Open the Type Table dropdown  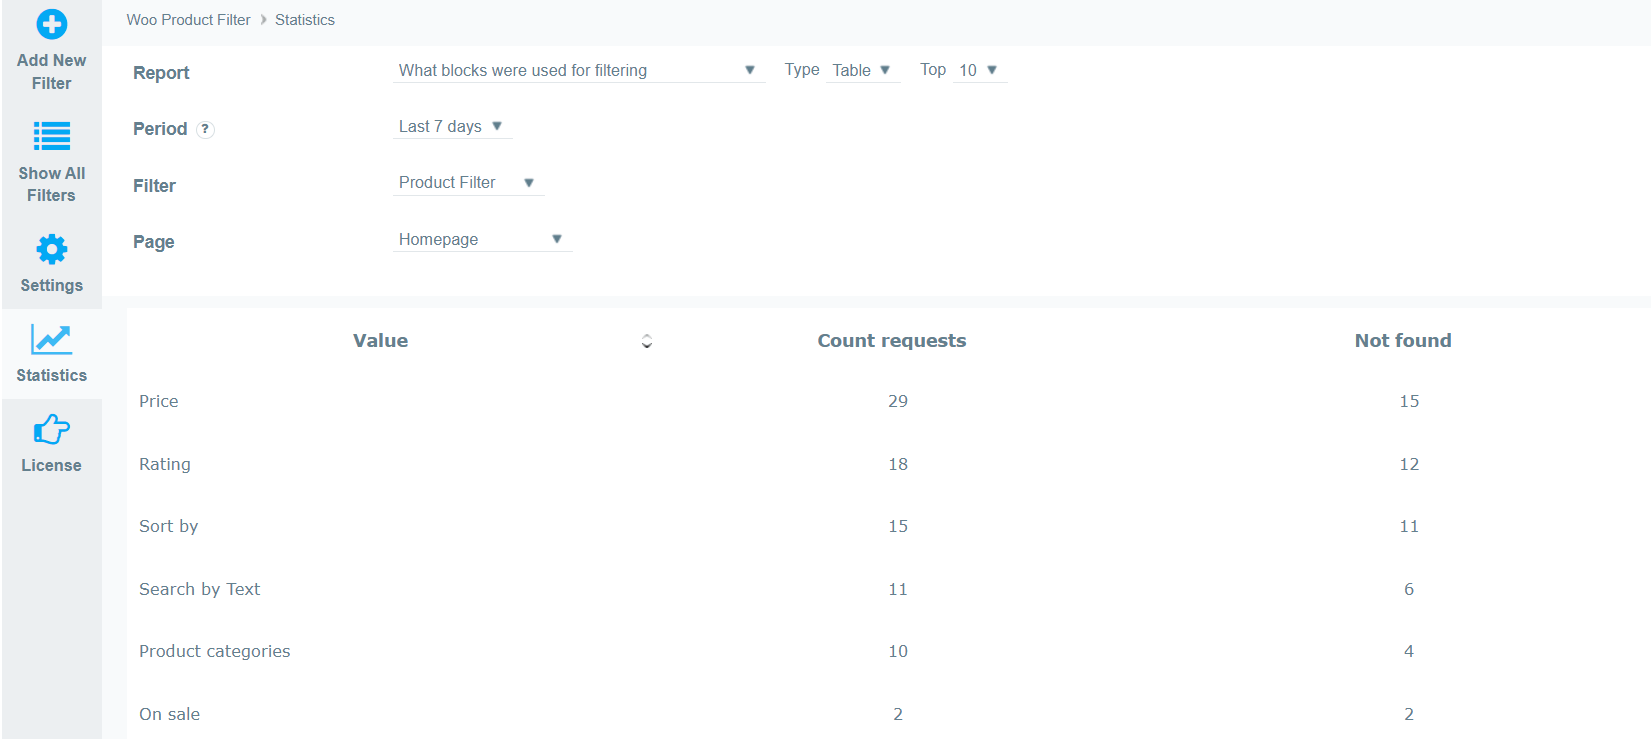click(x=863, y=70)
